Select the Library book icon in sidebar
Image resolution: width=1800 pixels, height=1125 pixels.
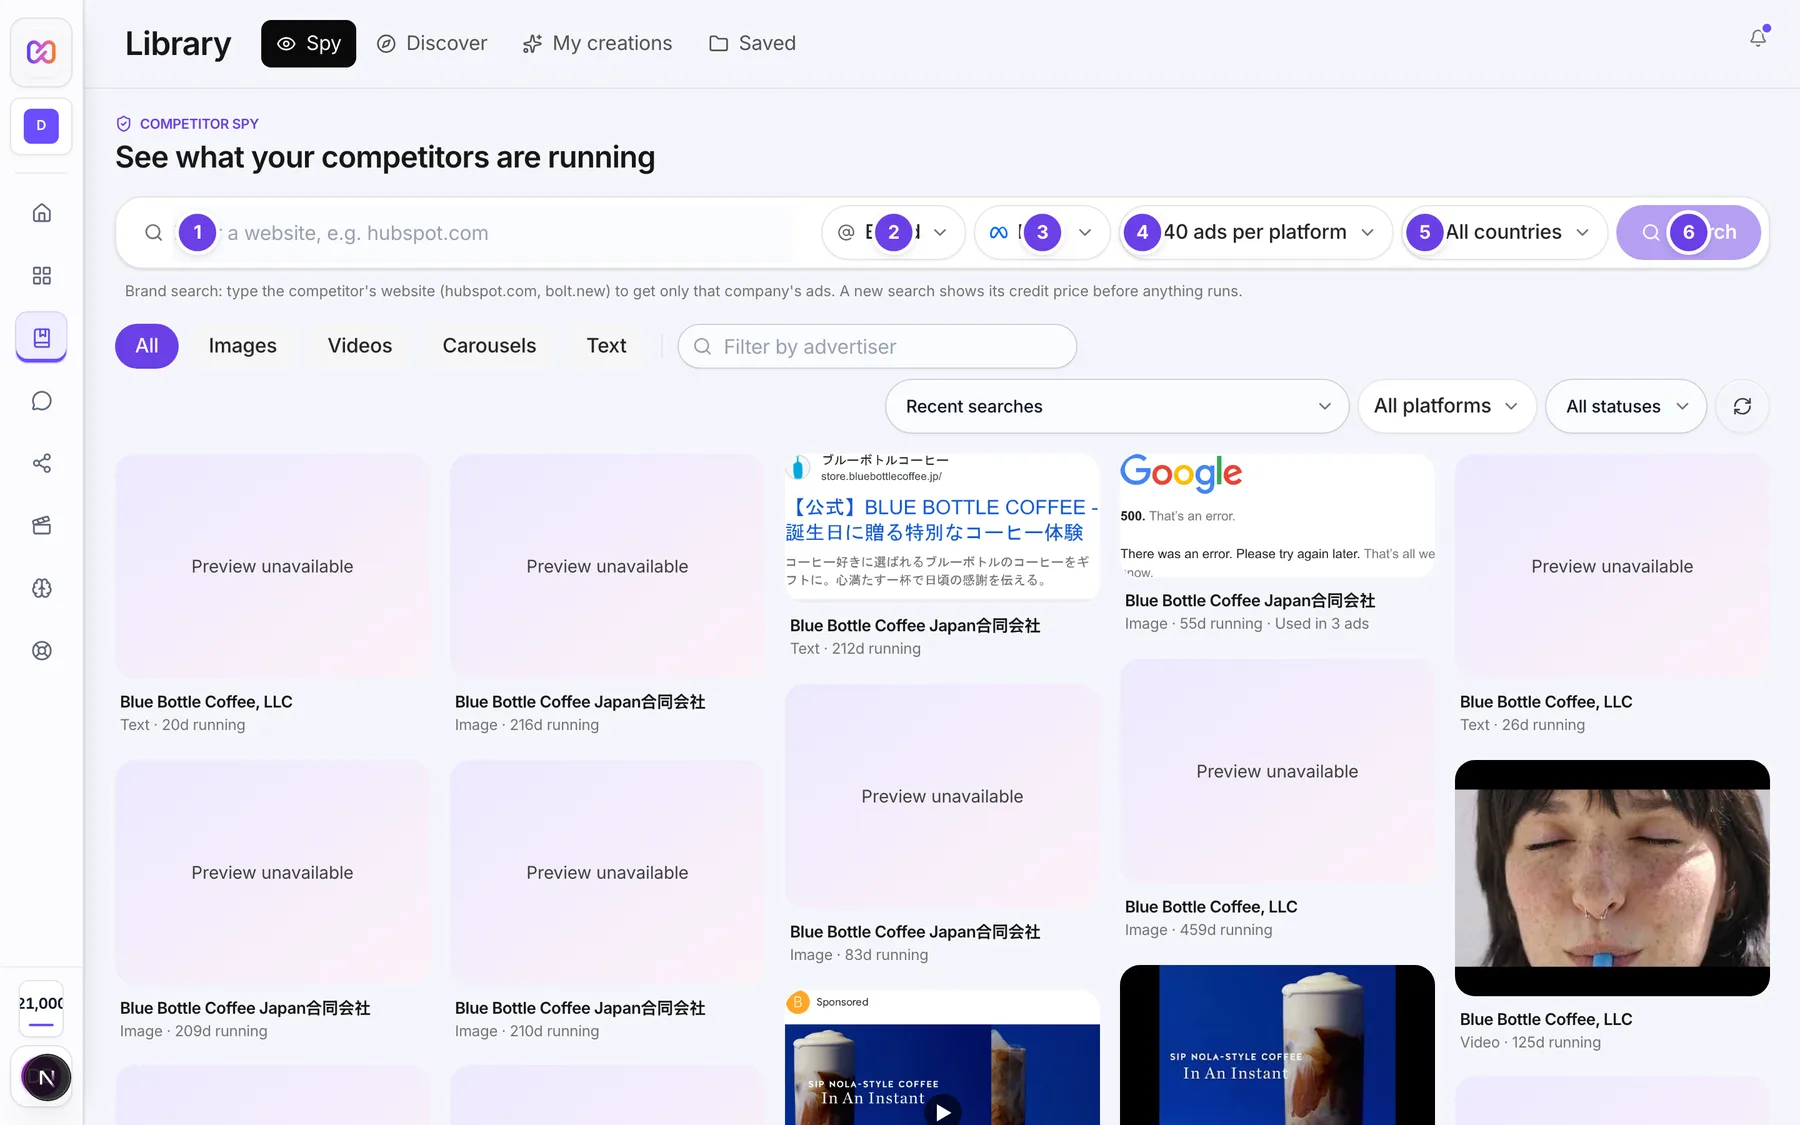point(41,338)
